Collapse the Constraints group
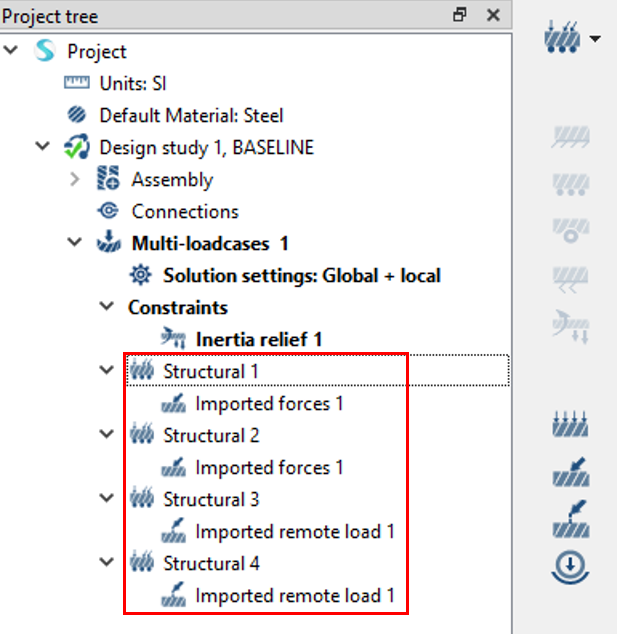617x634 pixels. coord(108,308)
